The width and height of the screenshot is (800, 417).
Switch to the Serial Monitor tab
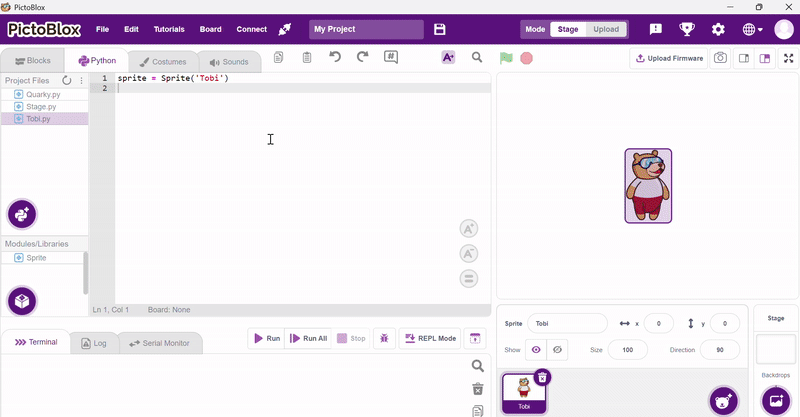point(160,343)
